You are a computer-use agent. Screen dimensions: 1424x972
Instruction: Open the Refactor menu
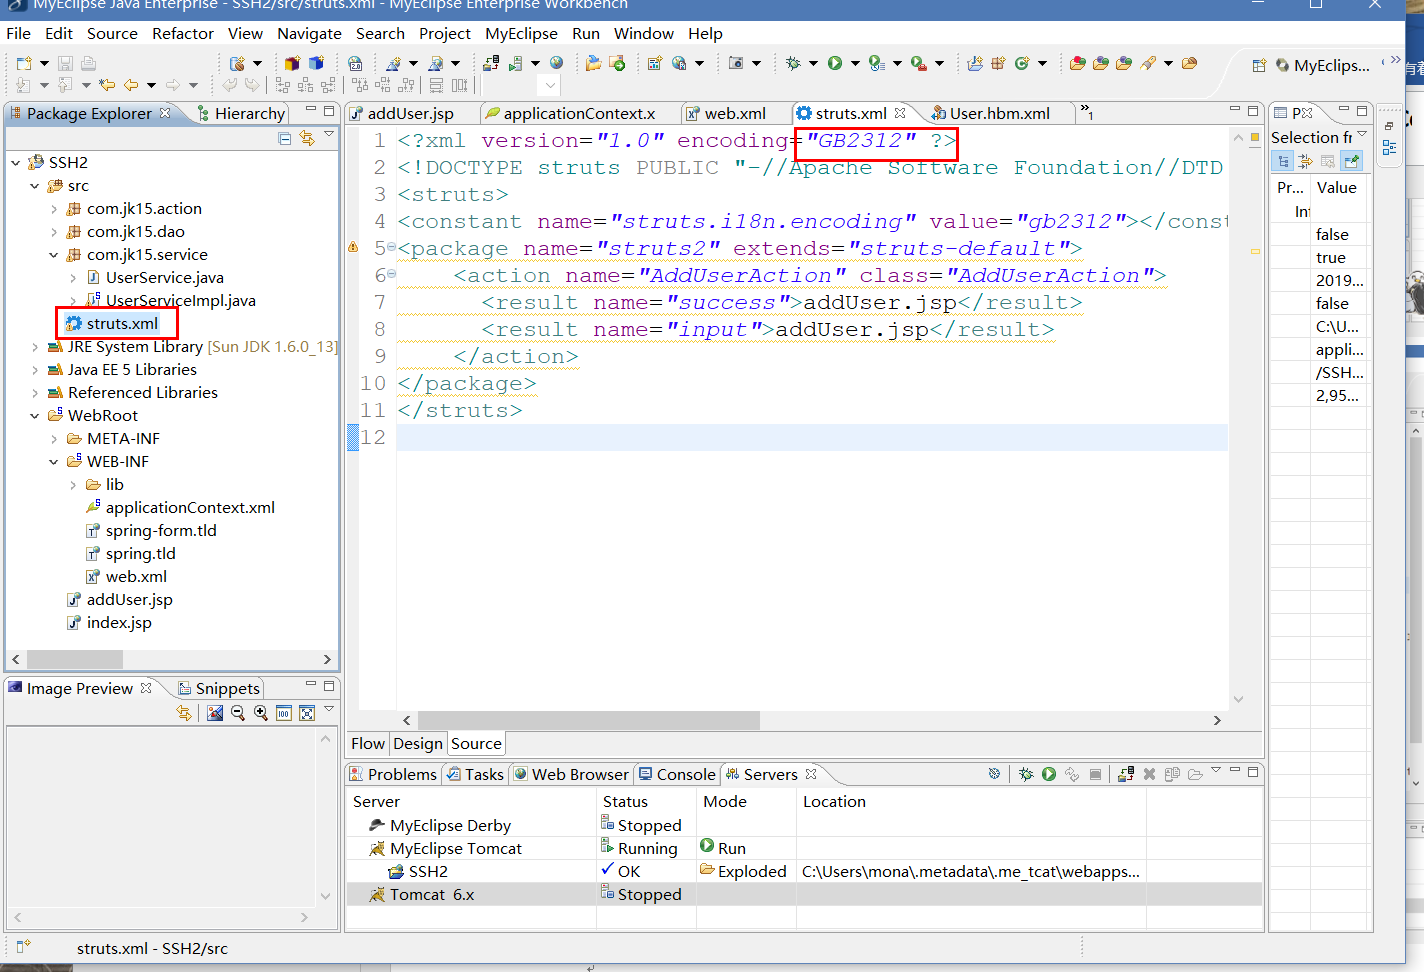point(183,33)
